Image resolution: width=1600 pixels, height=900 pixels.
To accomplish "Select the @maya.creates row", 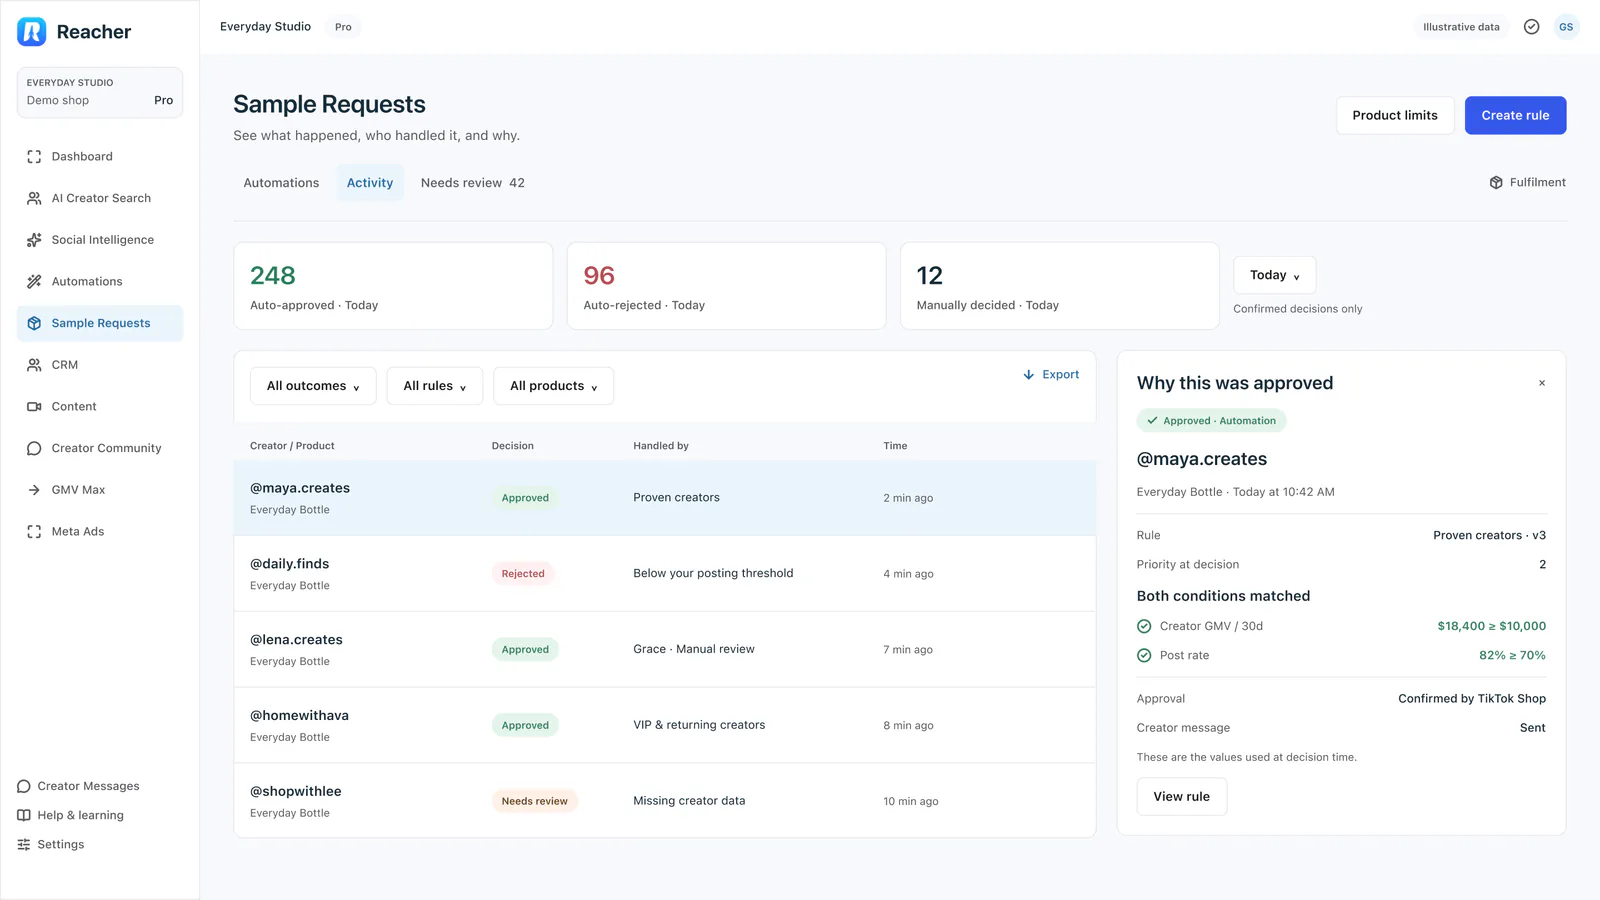I will point(665,498).
